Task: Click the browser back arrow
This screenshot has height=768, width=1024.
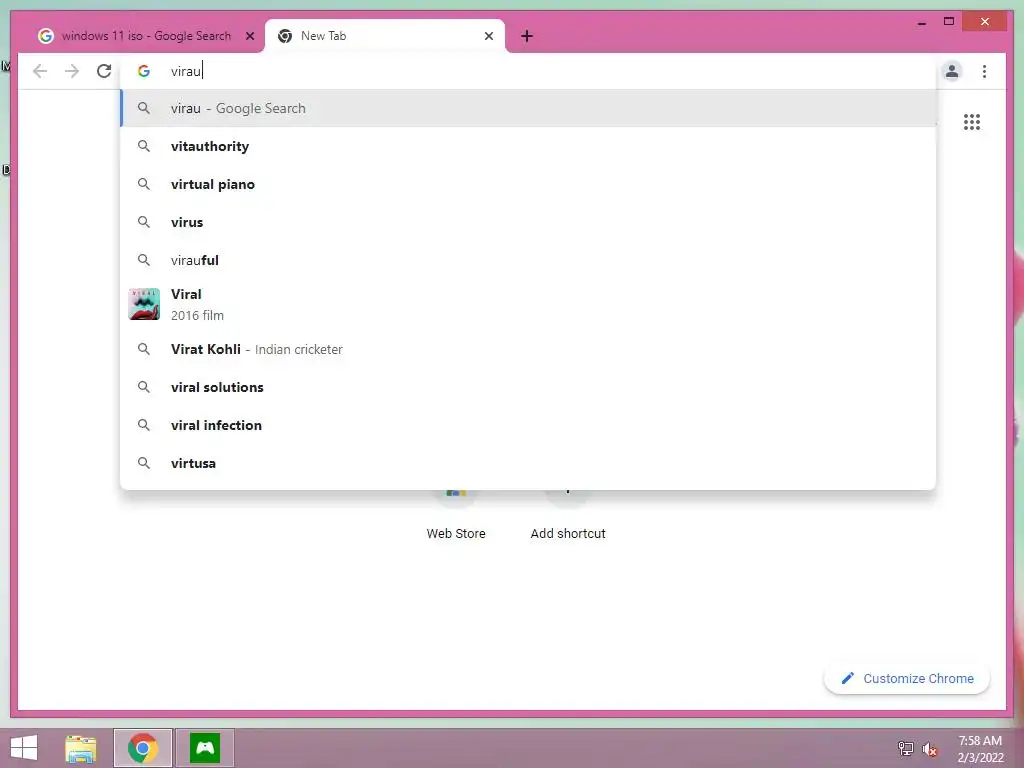Action: tap(40, 71)
